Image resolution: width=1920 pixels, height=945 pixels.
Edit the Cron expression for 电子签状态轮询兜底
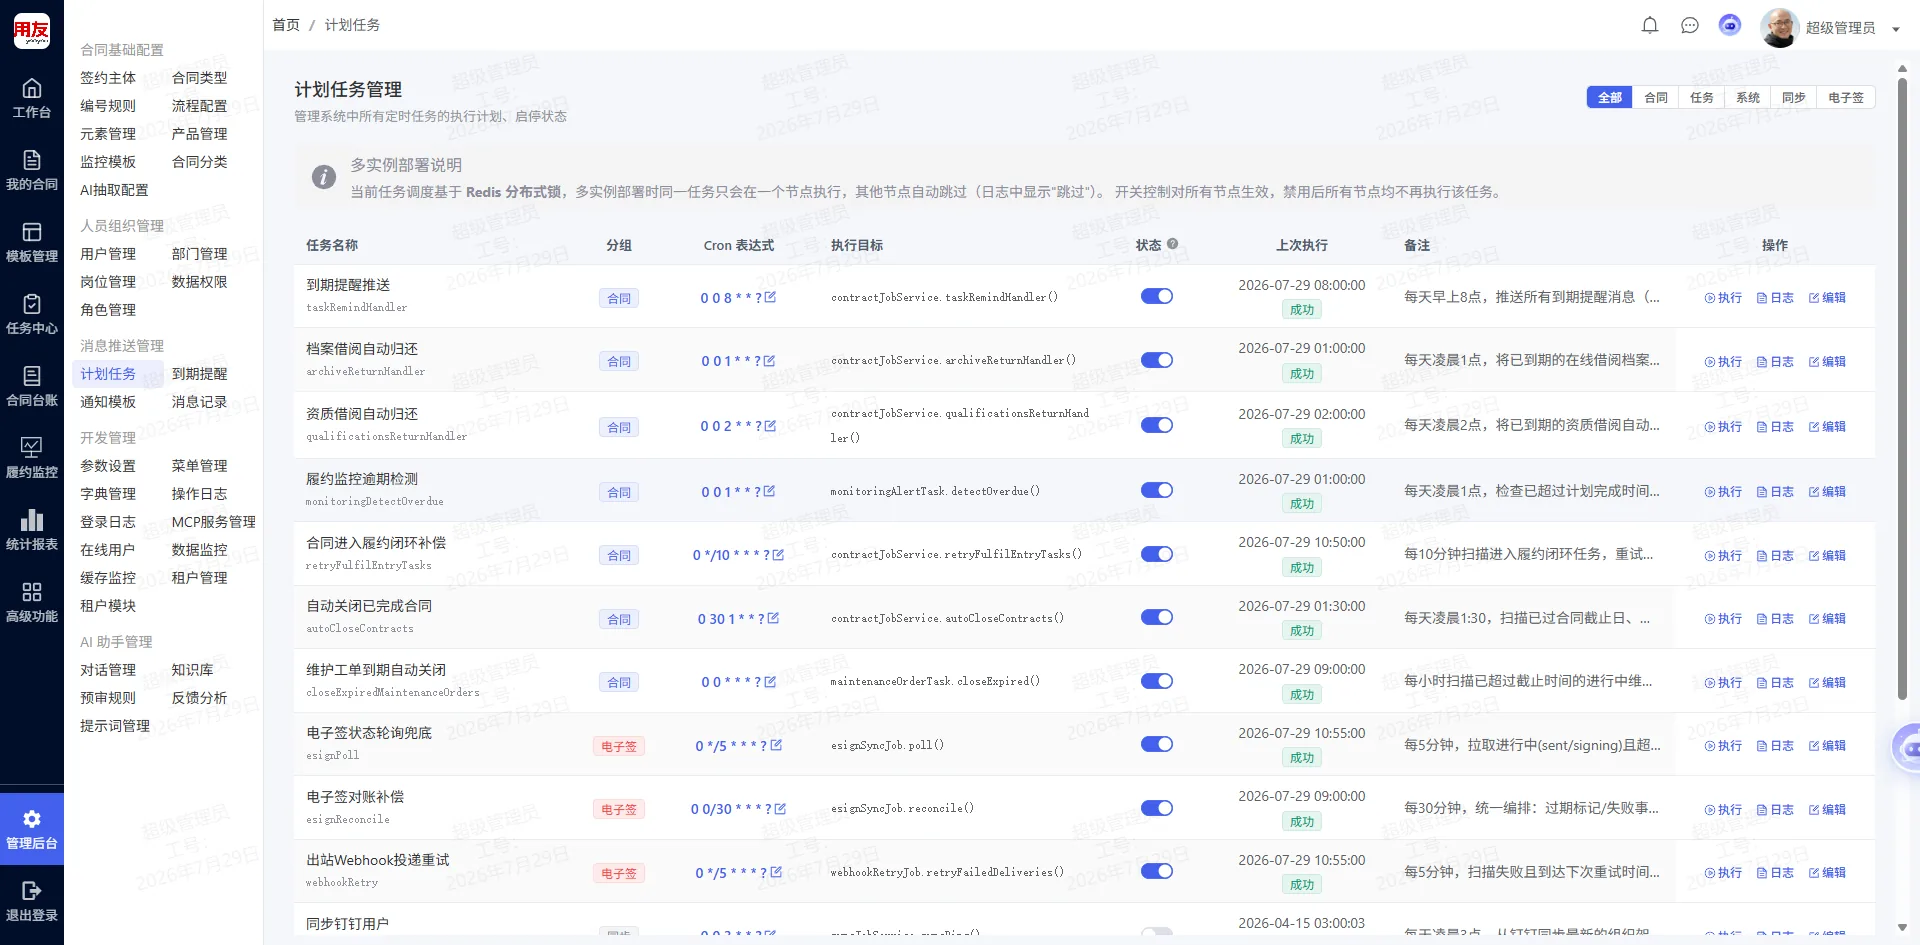click(776, 745)
